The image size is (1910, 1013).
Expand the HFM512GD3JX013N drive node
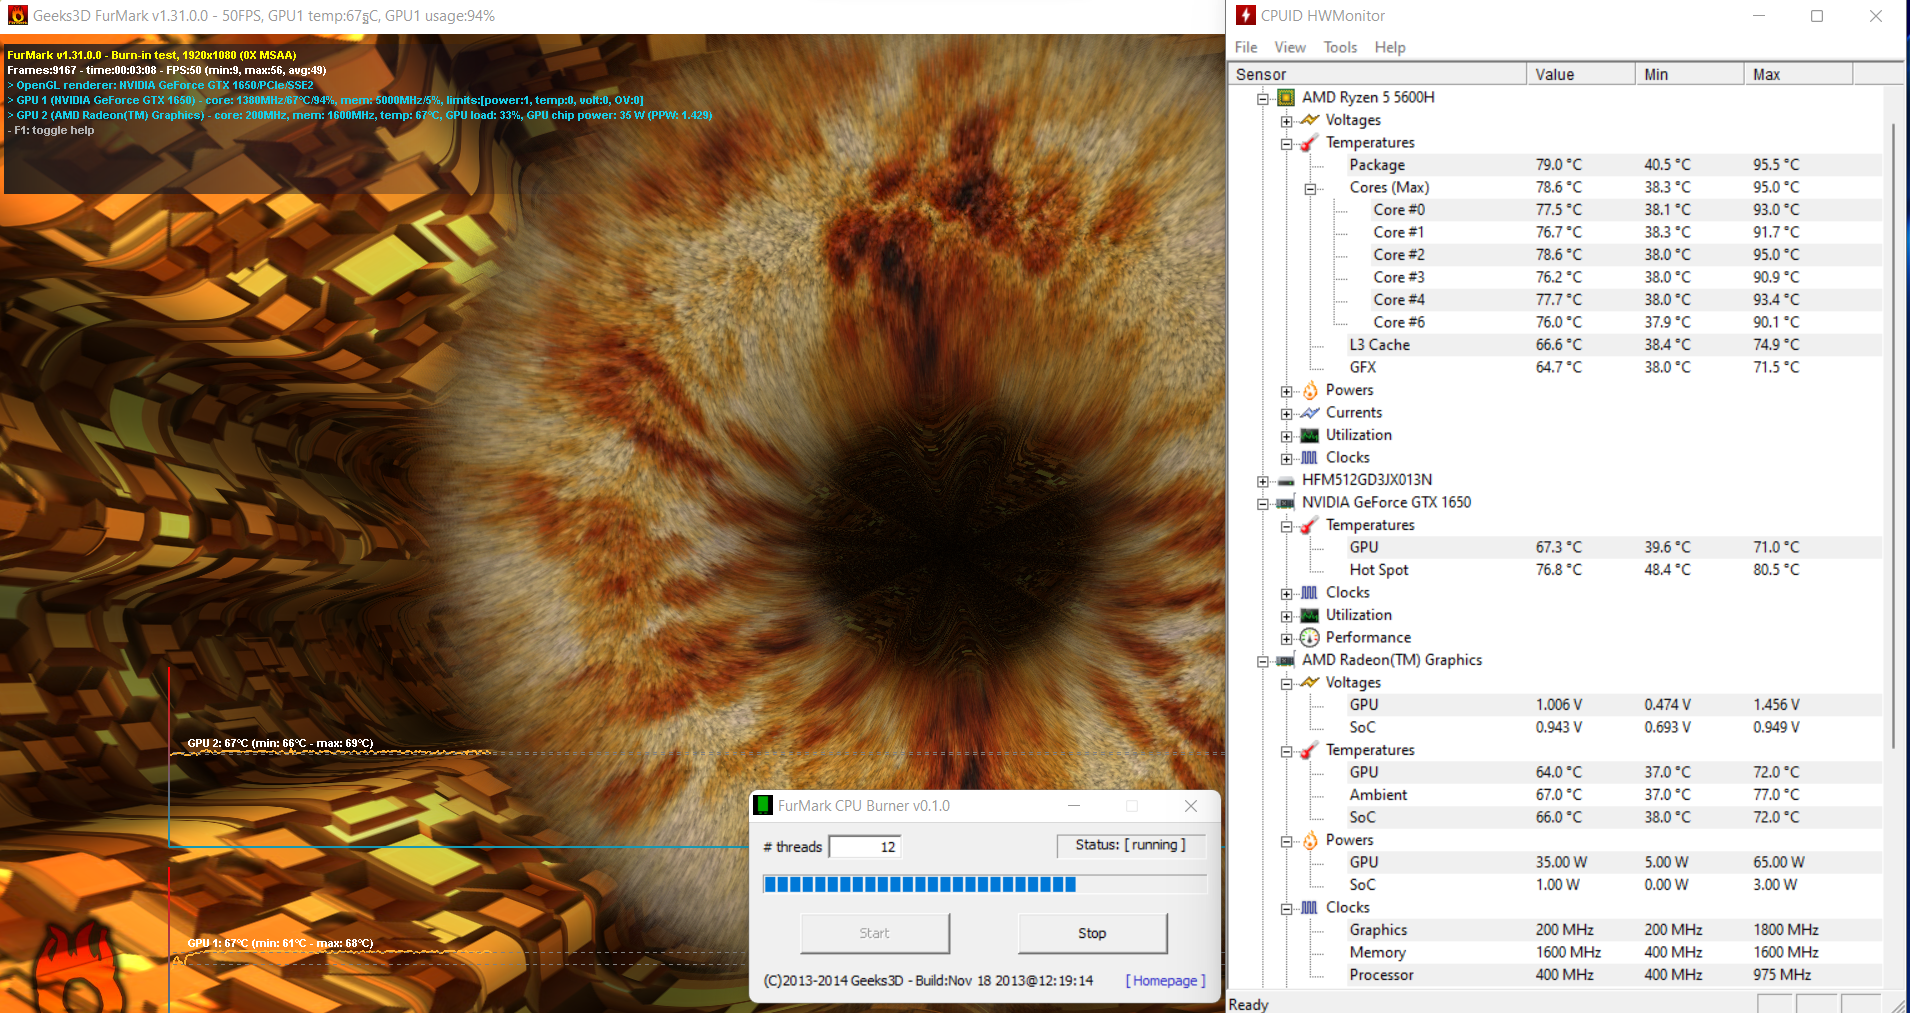[x=1263, y=481]
